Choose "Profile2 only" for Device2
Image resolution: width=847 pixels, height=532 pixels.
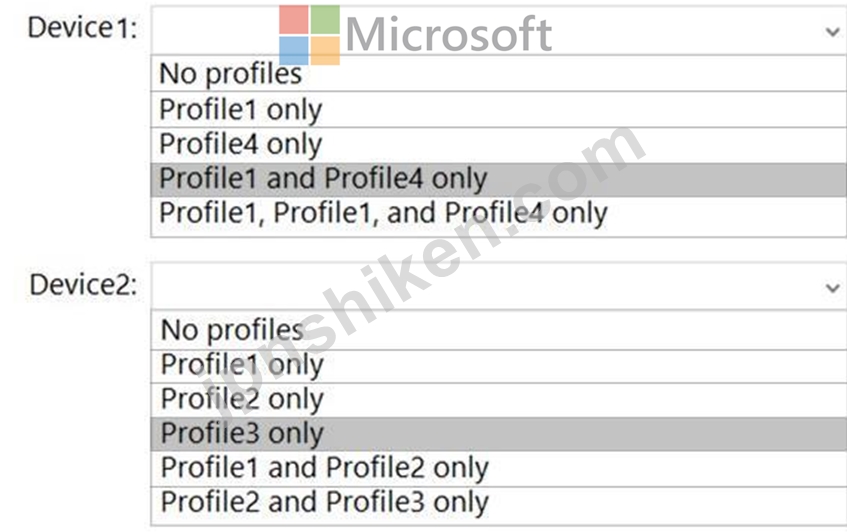pos(499,400)
